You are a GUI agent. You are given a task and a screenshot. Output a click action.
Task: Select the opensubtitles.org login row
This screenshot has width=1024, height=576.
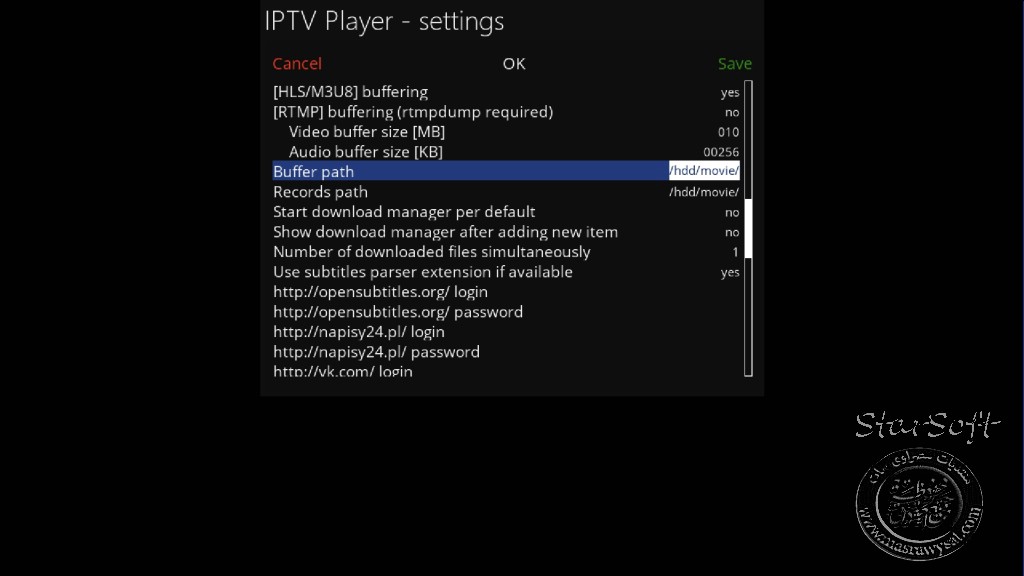[506, 292]
